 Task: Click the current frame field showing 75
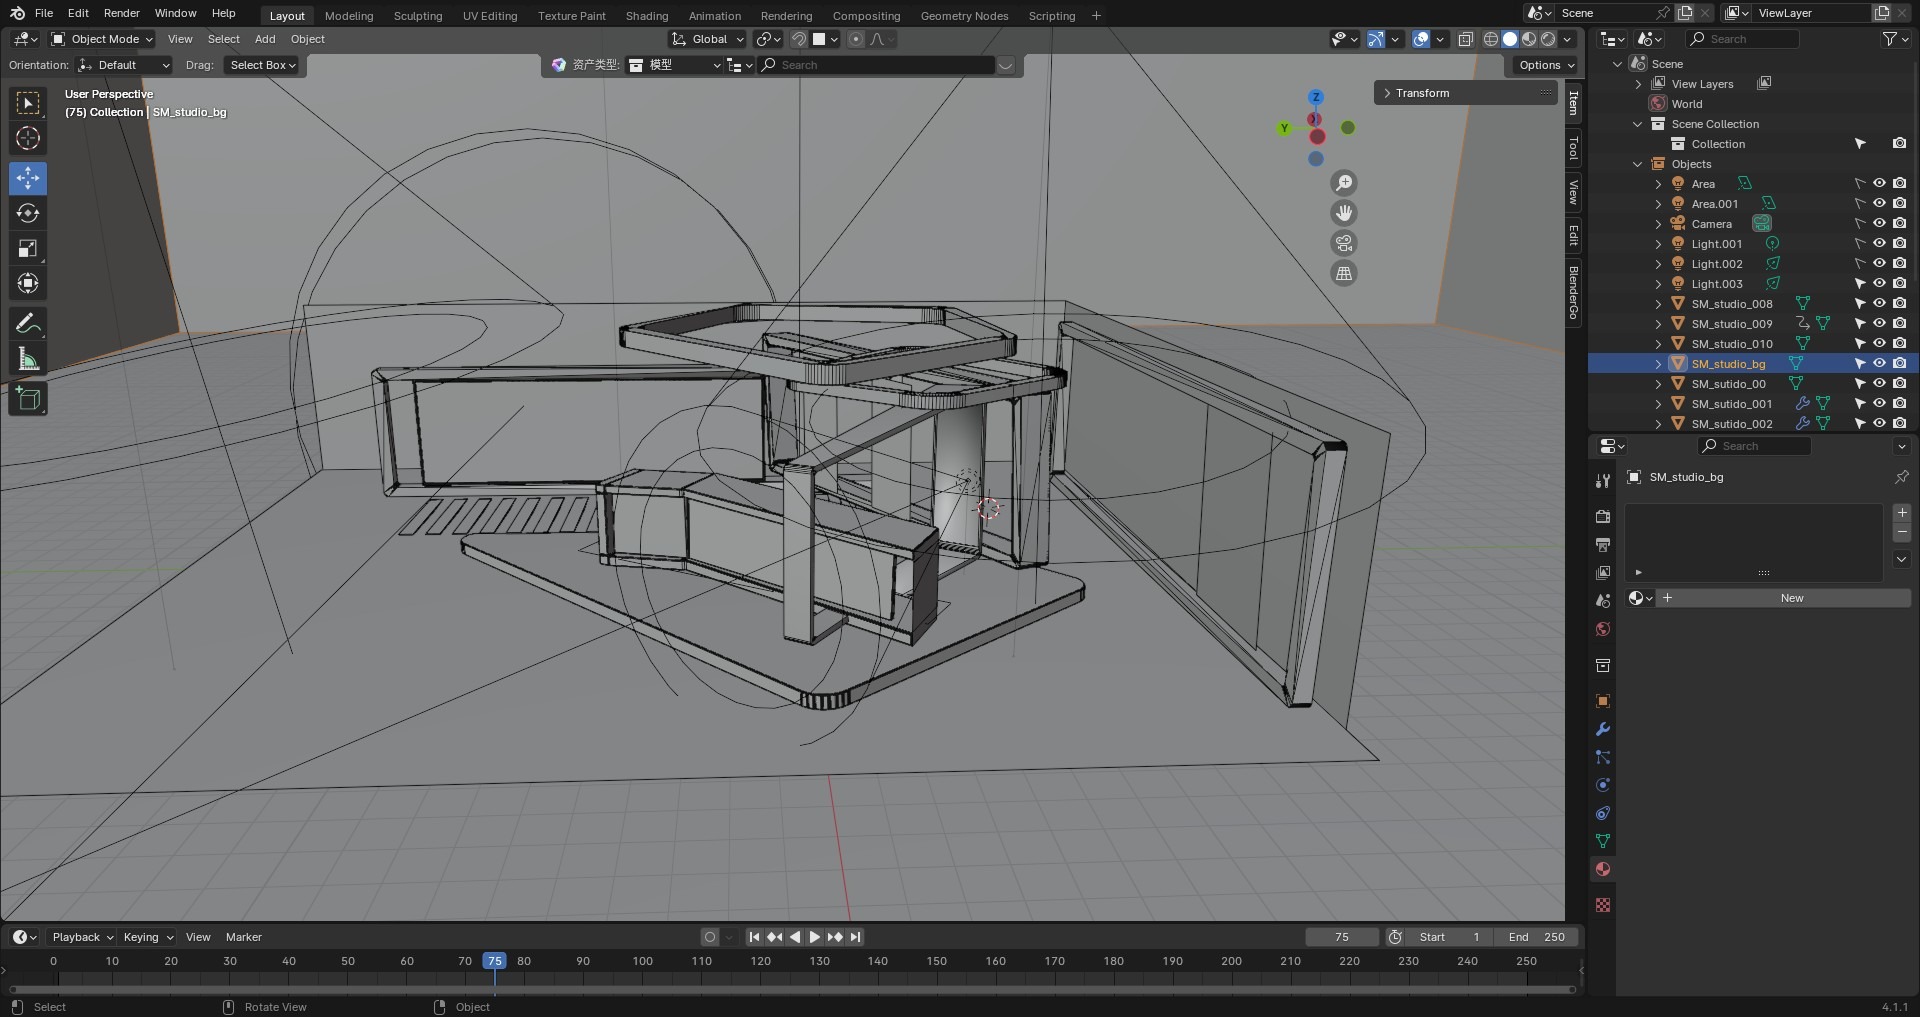(1342, 937)
